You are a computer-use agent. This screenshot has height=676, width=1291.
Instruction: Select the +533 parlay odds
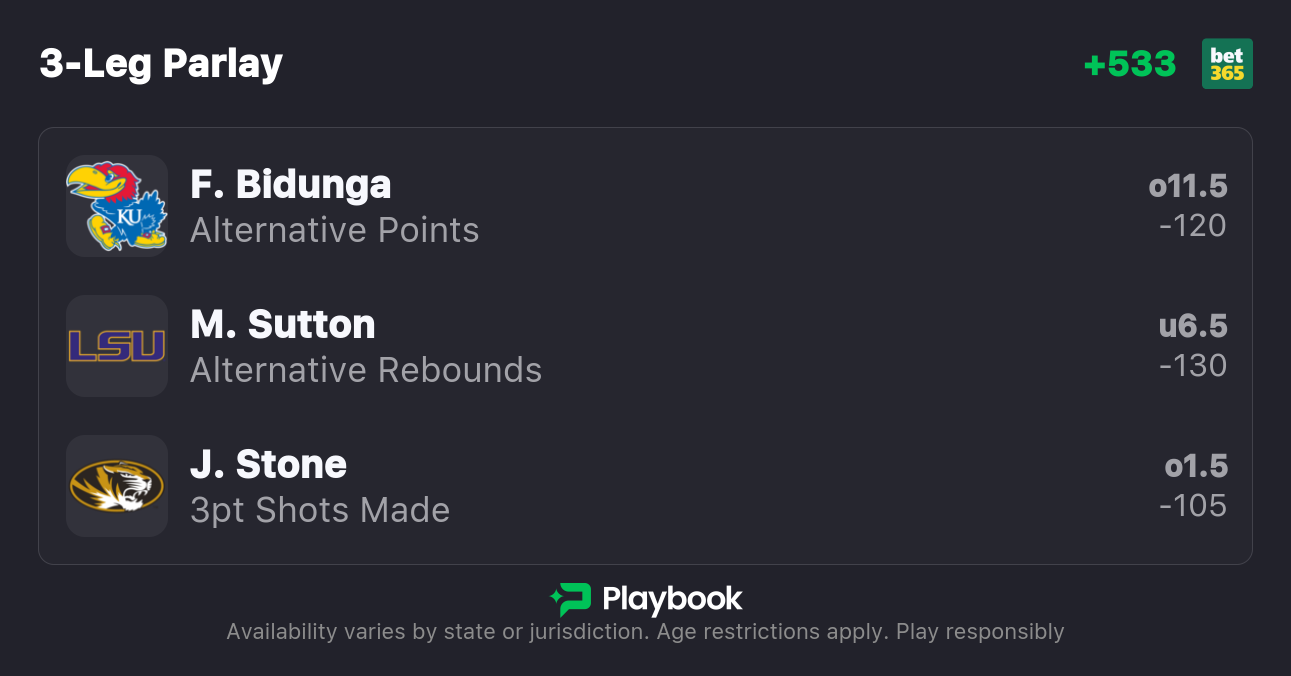tap(1130, 64)
